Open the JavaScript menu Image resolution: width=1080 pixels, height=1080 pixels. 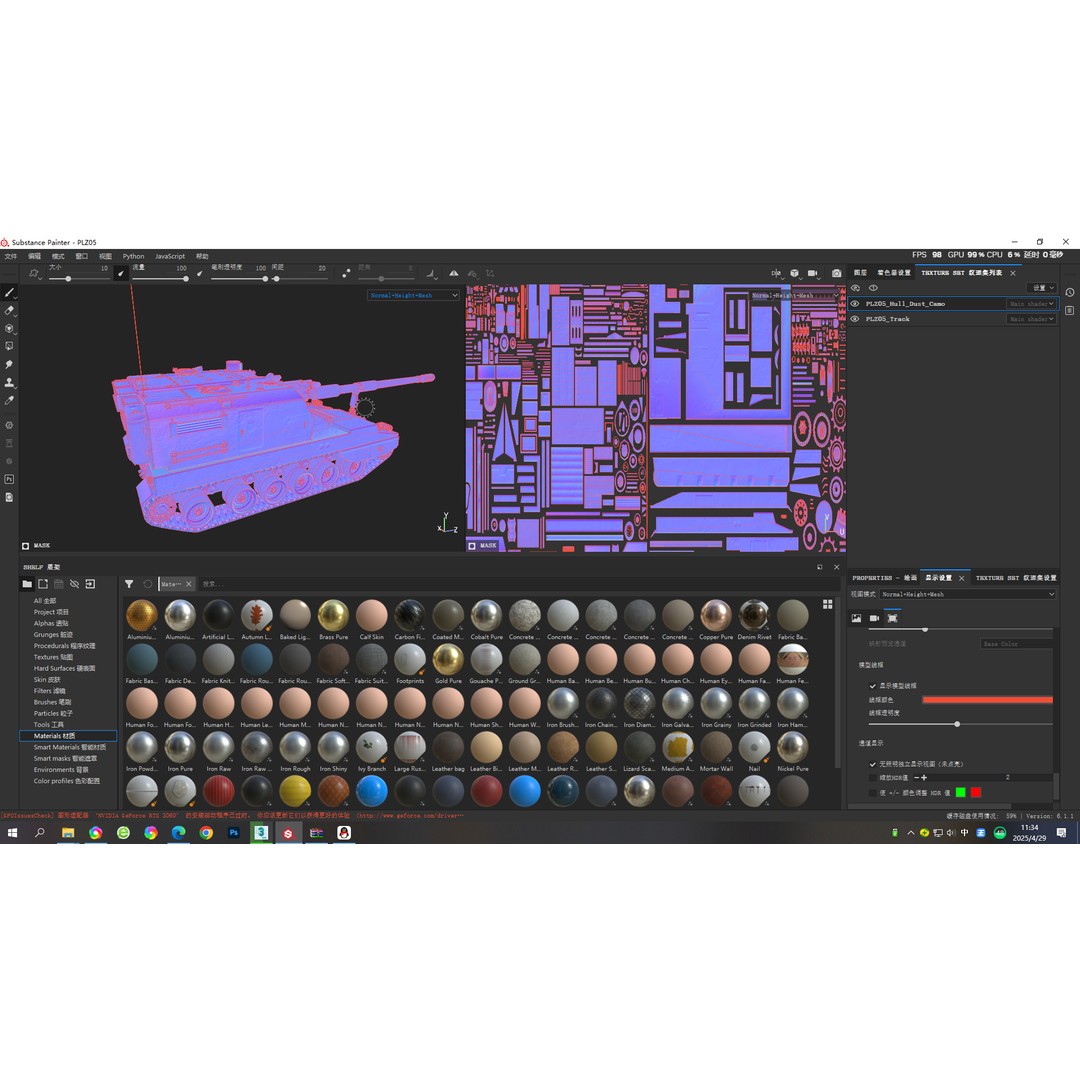169,256
